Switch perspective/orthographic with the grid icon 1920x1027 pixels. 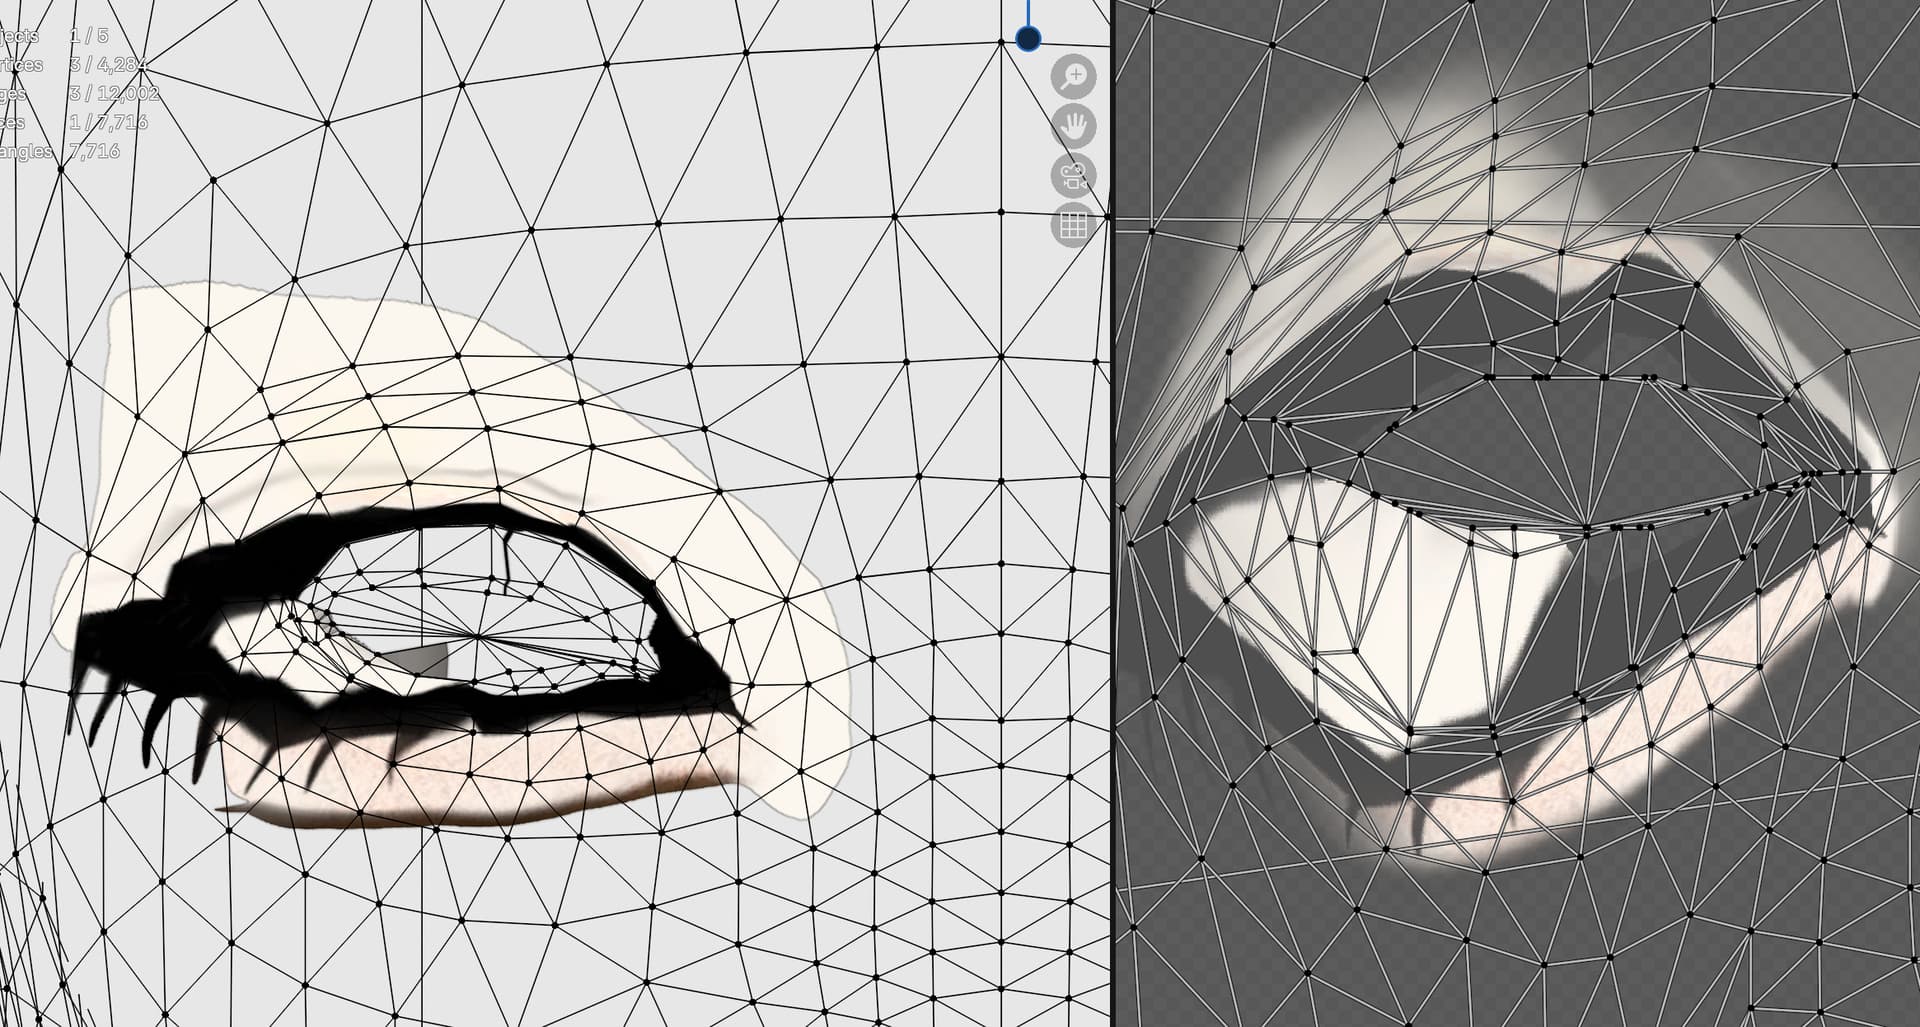1074,225
